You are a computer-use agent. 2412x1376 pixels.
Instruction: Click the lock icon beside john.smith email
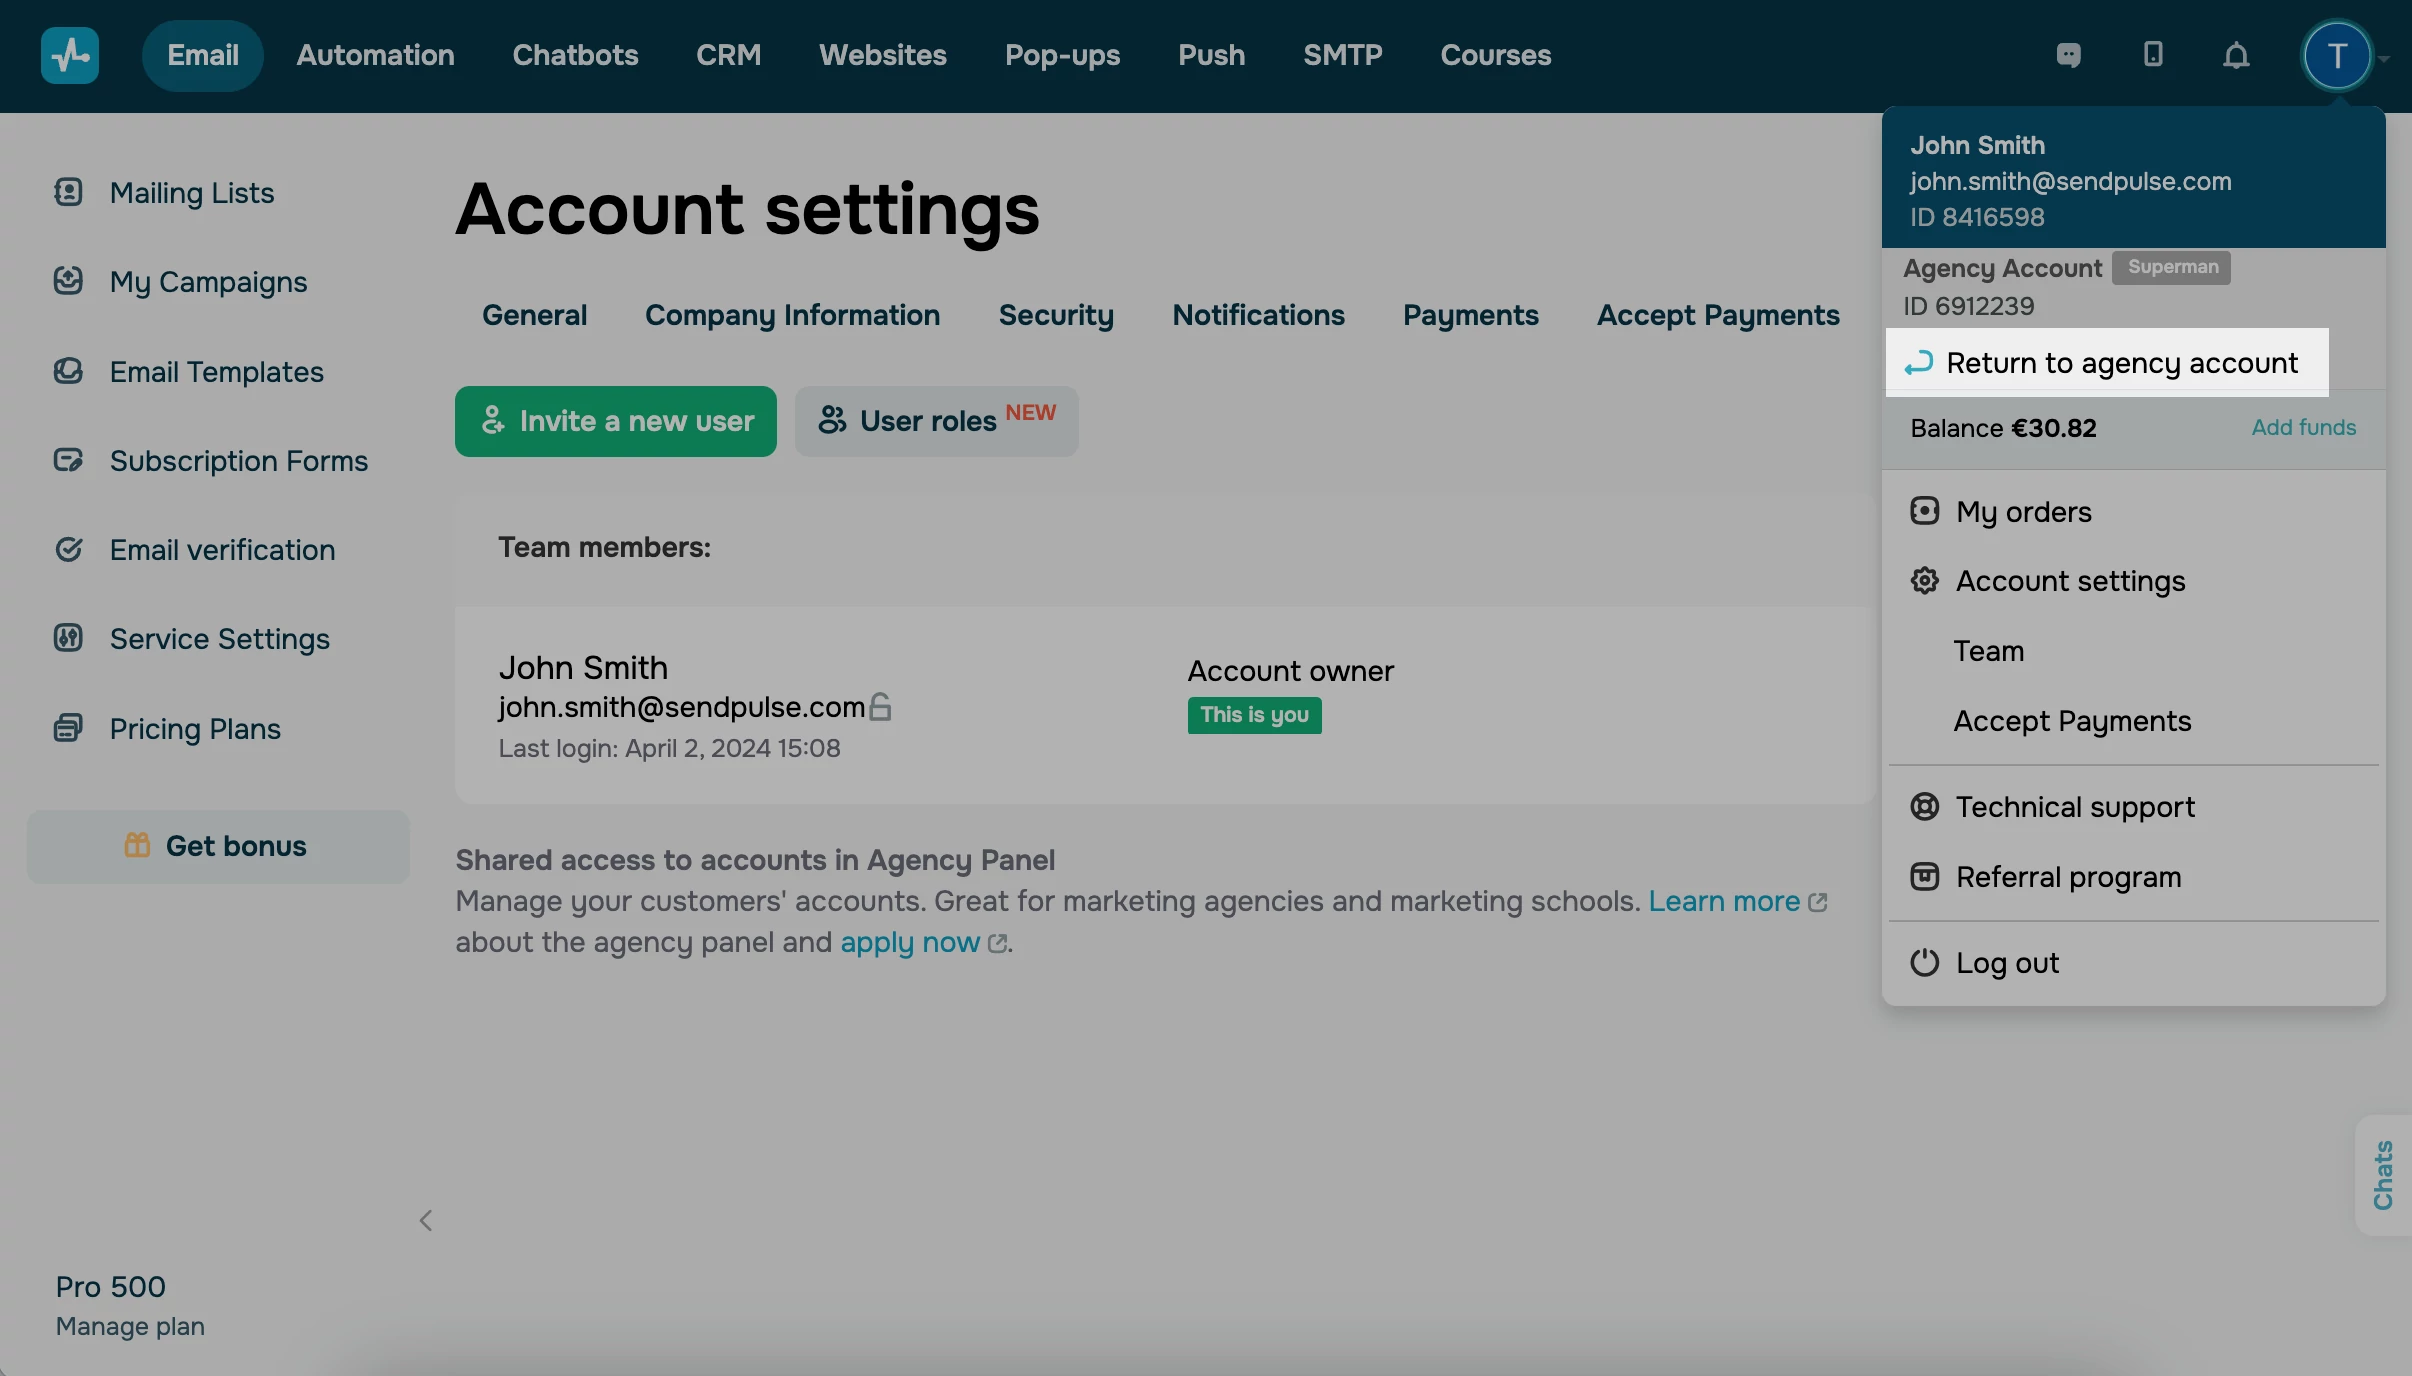[880, 707]
